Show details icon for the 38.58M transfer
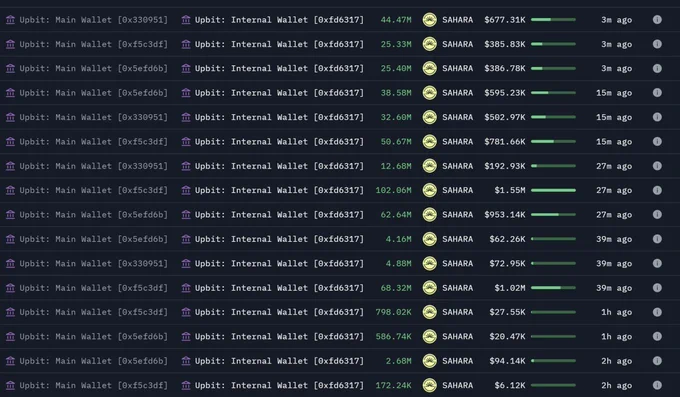The width and height of the screenshot is (680, 397). (x=657, y=92)
